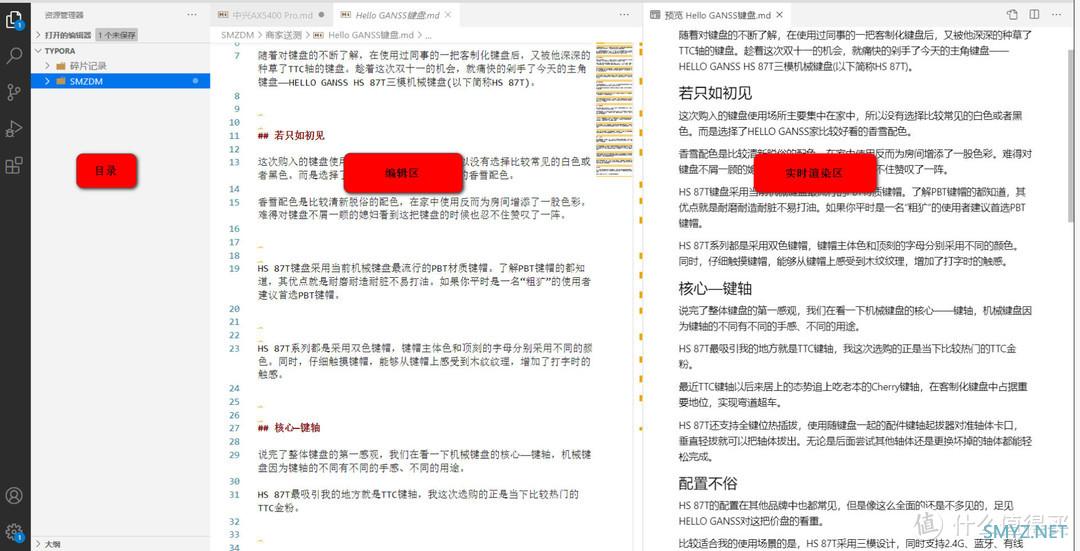Select the SMZDM folder in the tree
Screen dimensions: 1080x551
point(86,80)
